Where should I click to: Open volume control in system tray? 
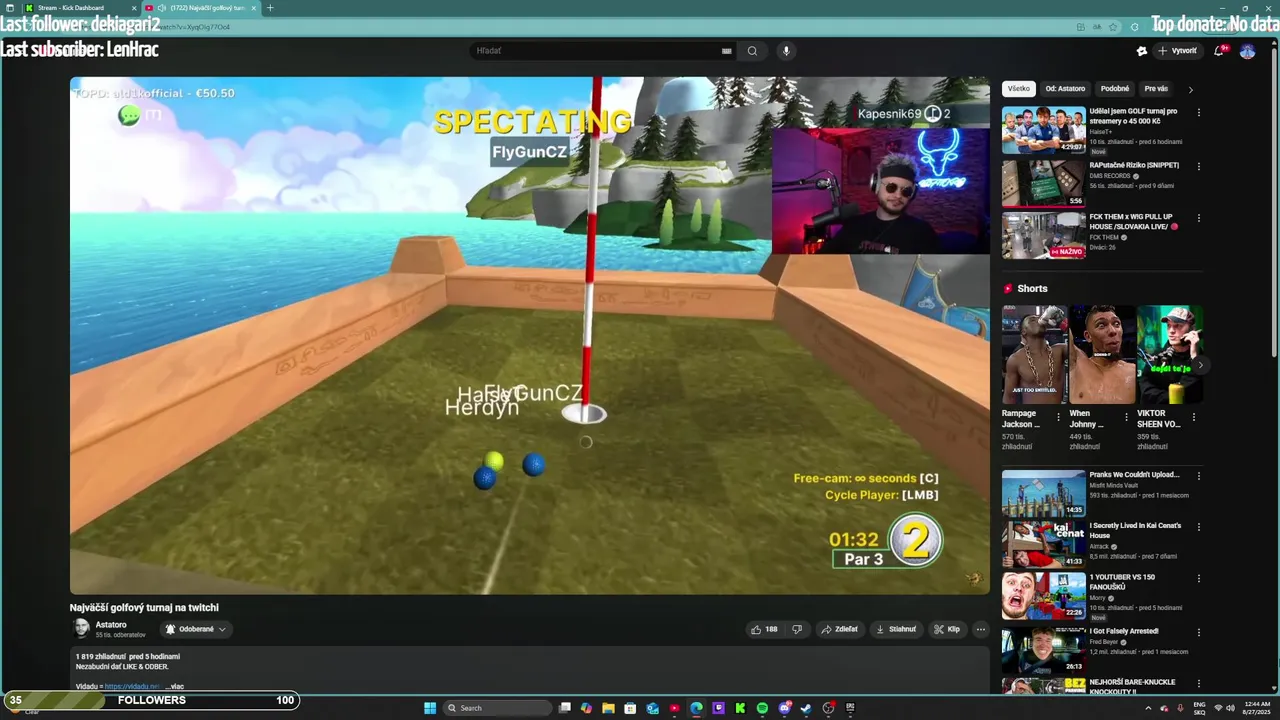(1230, 708)
